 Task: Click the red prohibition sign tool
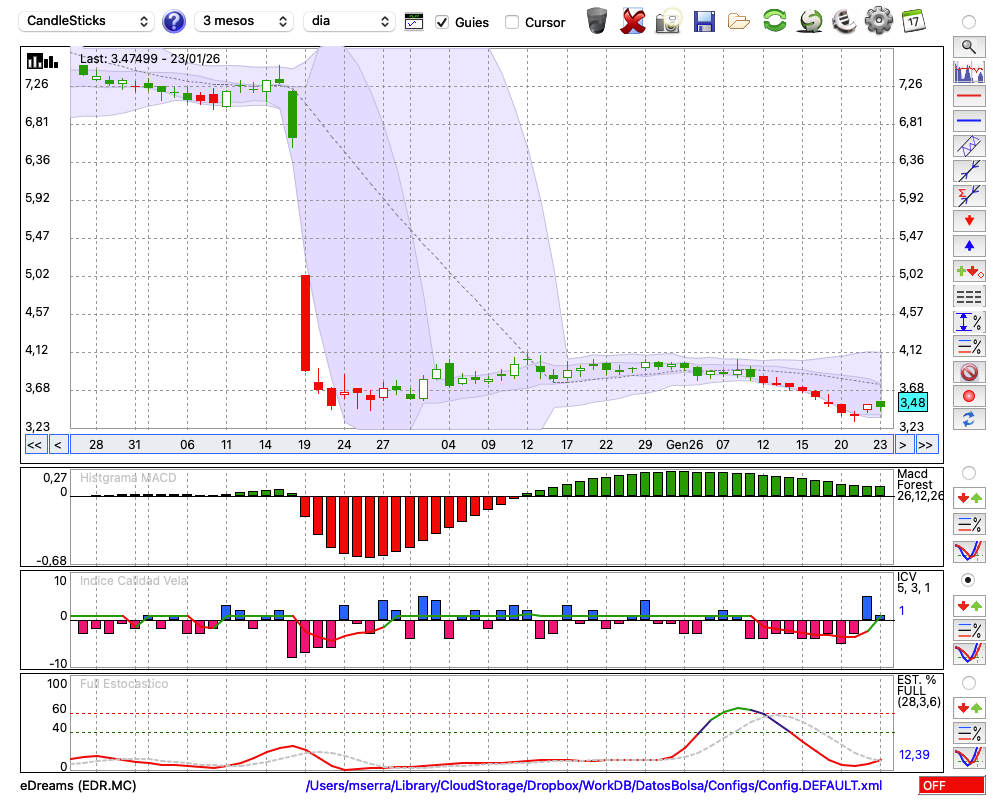(968, 372)
